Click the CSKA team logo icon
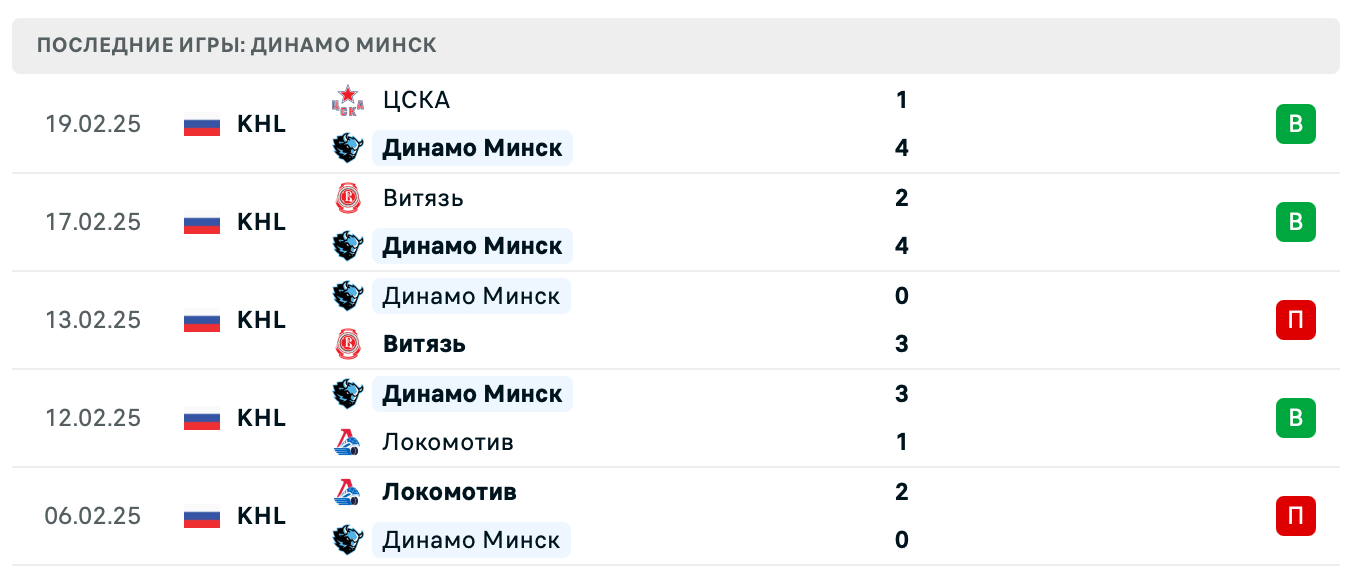Viewport: 1358px width, 586px height. [347, 100]
